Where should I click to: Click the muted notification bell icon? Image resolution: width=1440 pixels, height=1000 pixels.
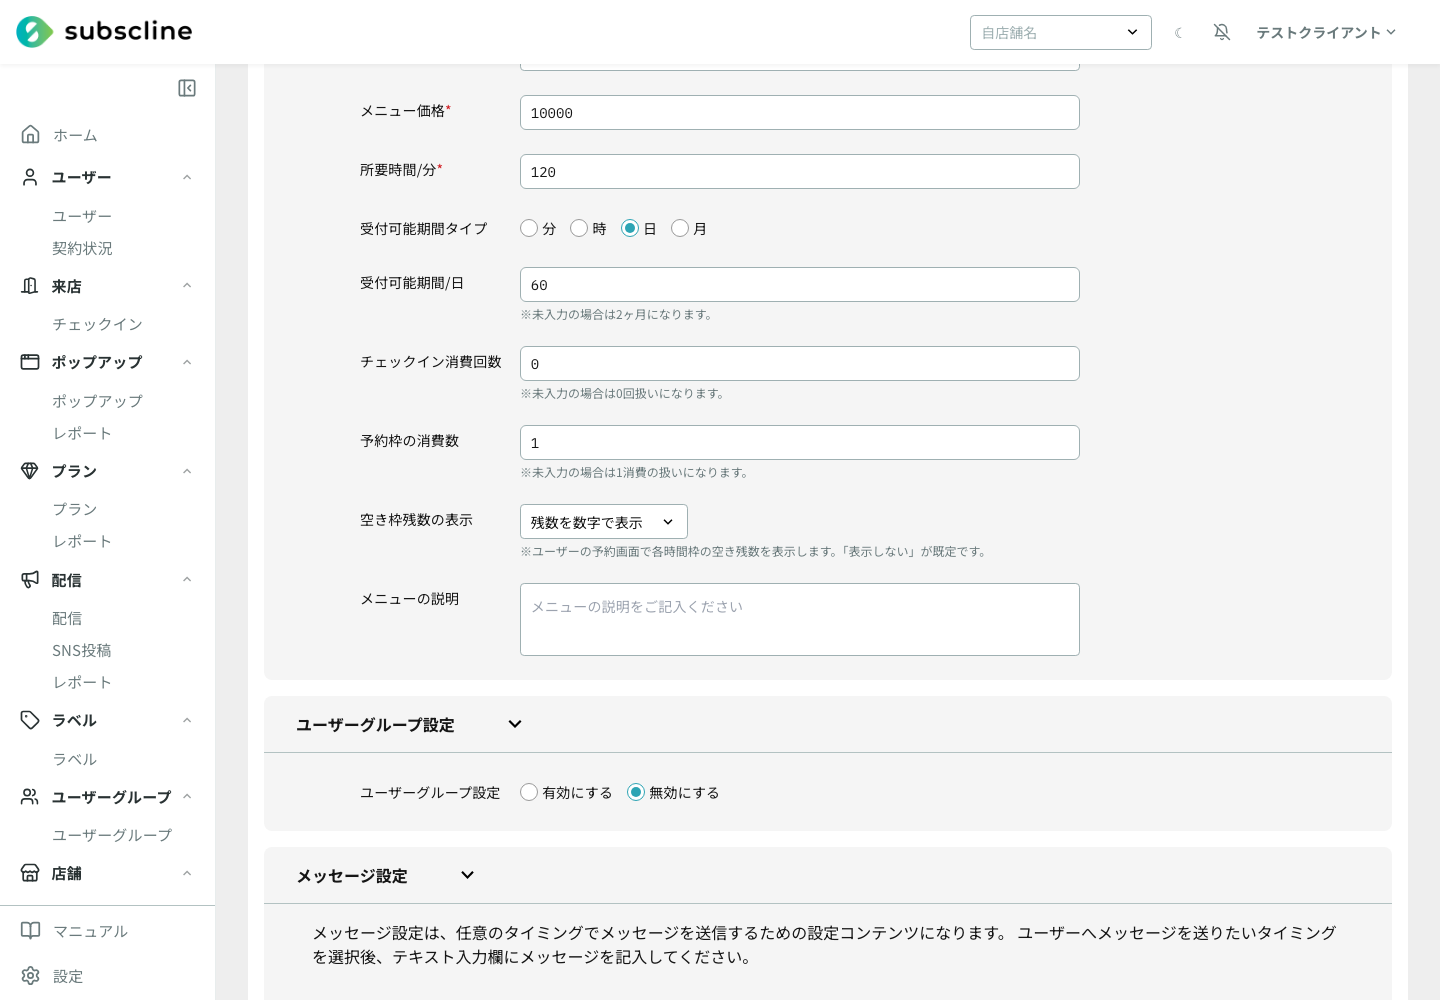pos(1222,32)
